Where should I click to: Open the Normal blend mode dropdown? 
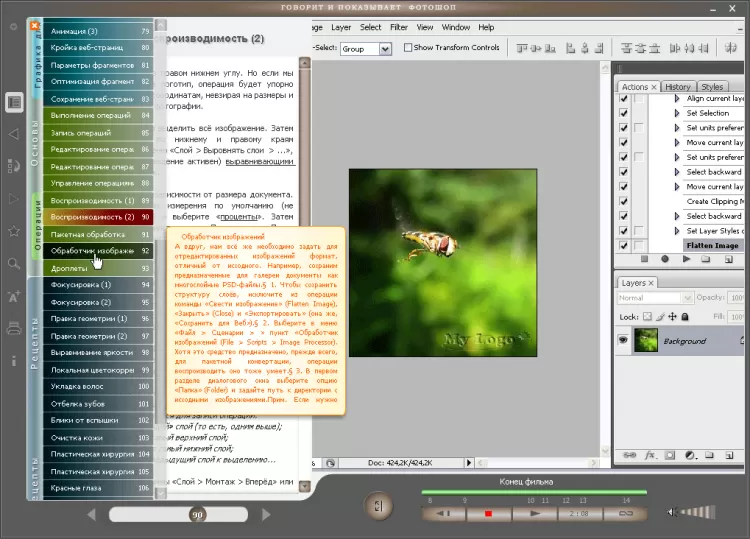pos(650,298)
